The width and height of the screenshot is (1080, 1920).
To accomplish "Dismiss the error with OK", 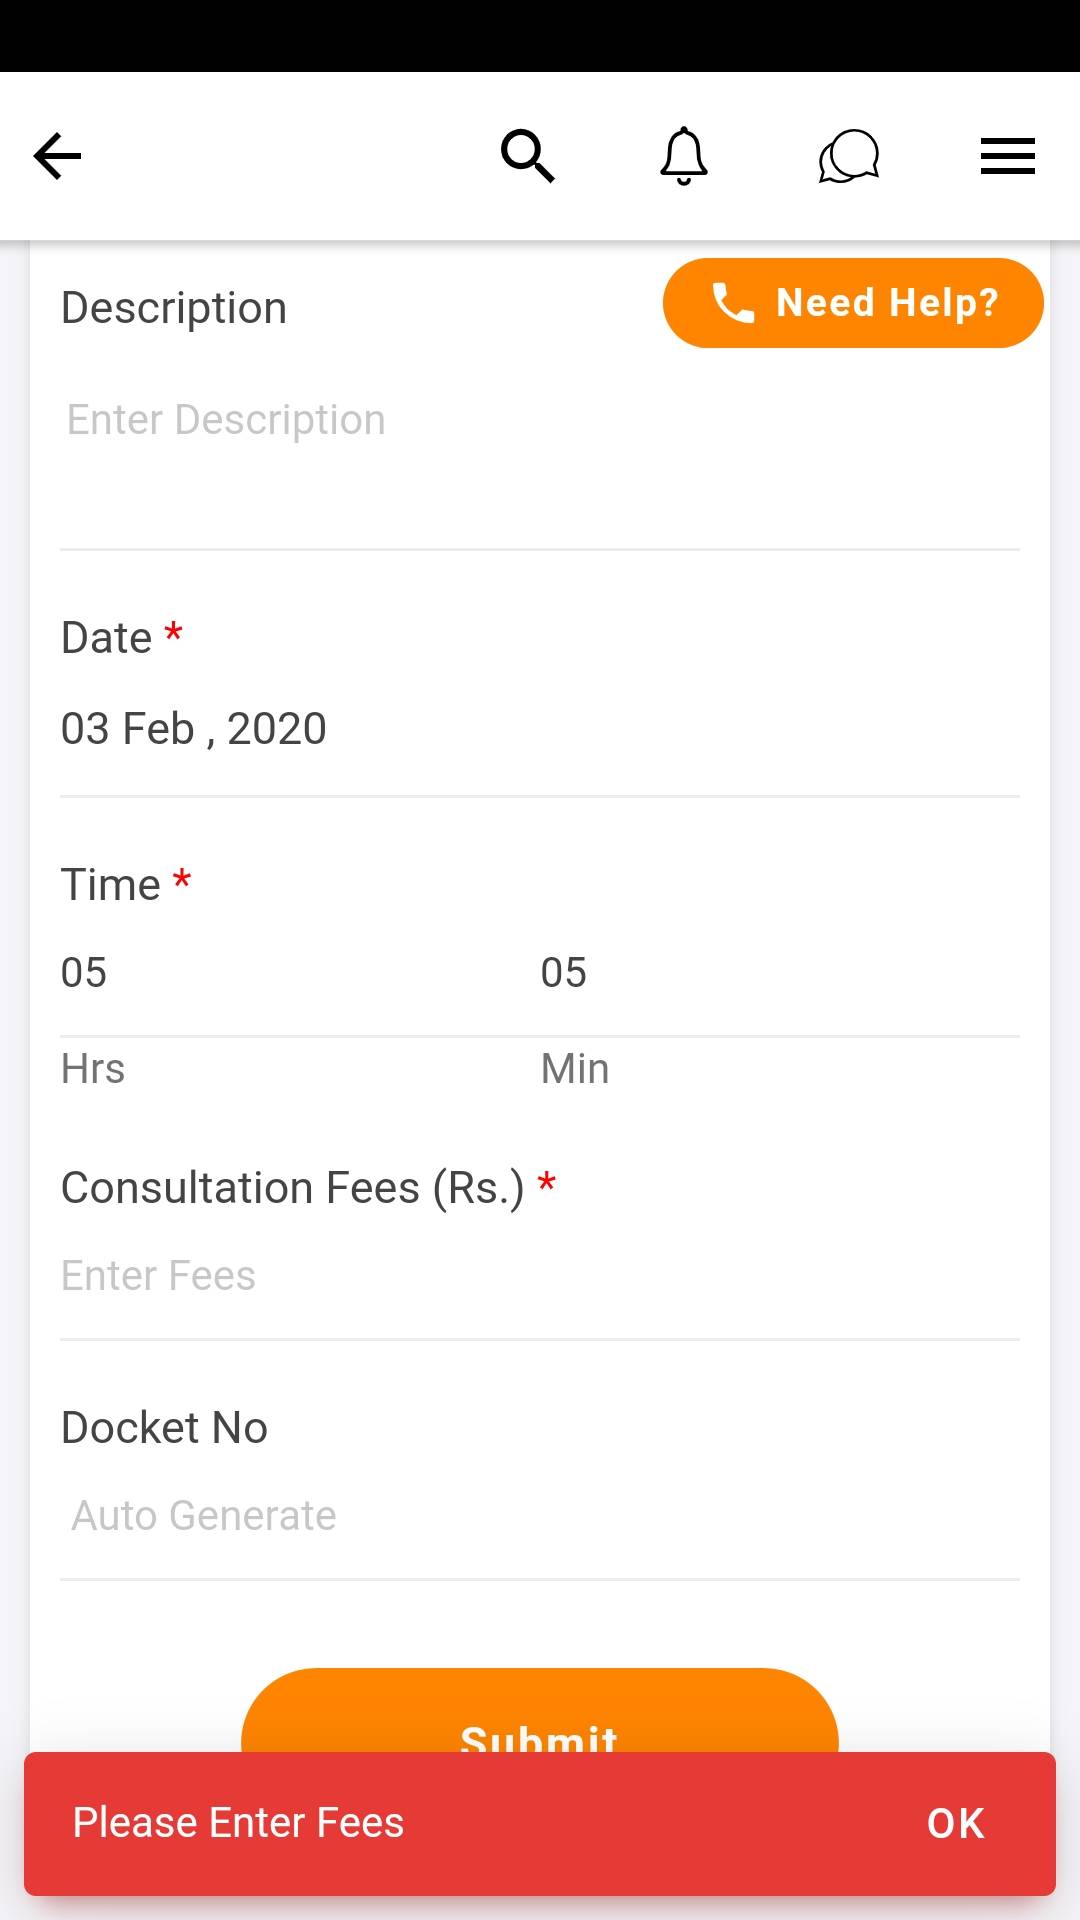I will (955, 1824).
